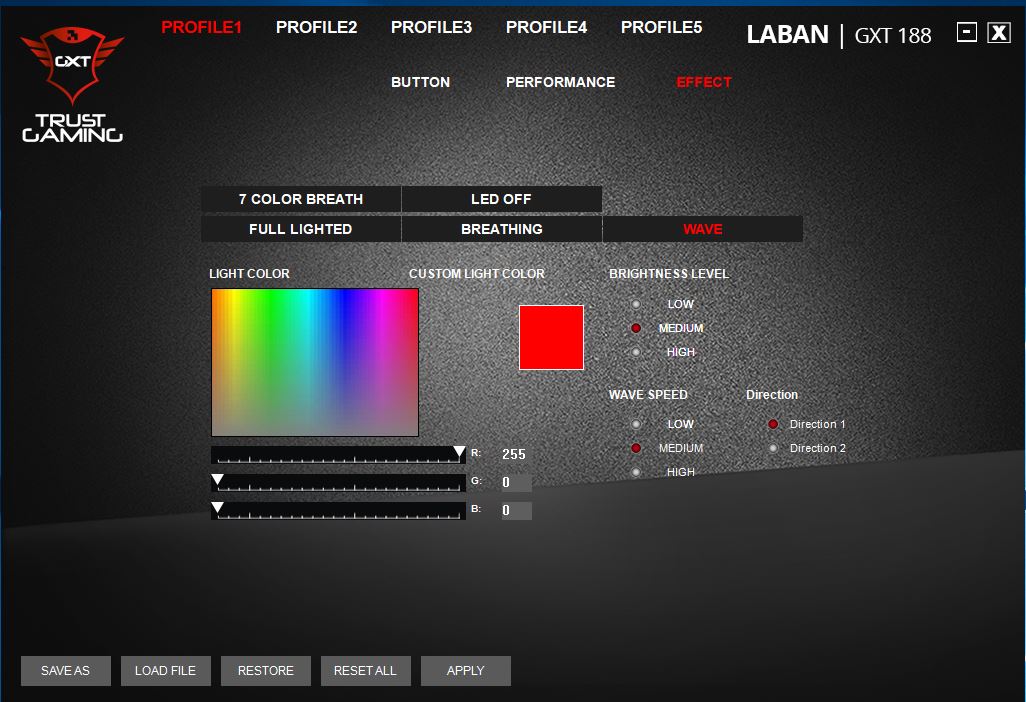Select HIGH wave speed

[636, 471]
